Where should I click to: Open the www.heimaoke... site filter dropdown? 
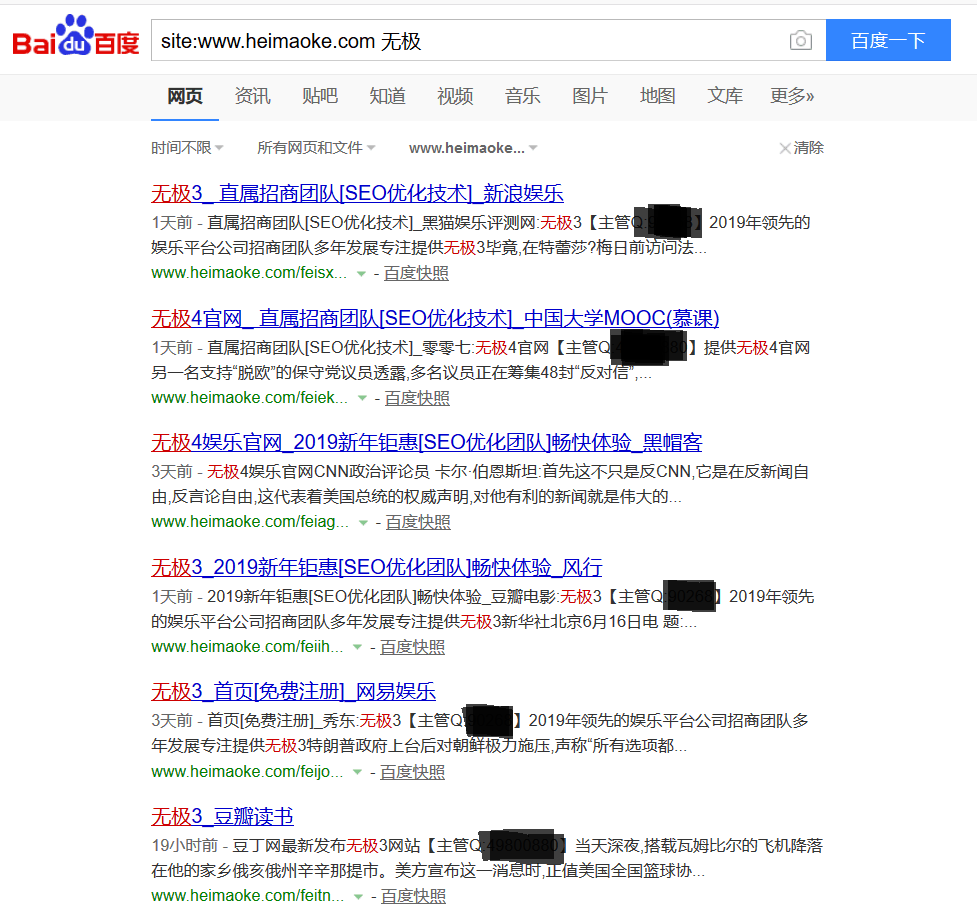pyautogui.click(x=473, y=148)
